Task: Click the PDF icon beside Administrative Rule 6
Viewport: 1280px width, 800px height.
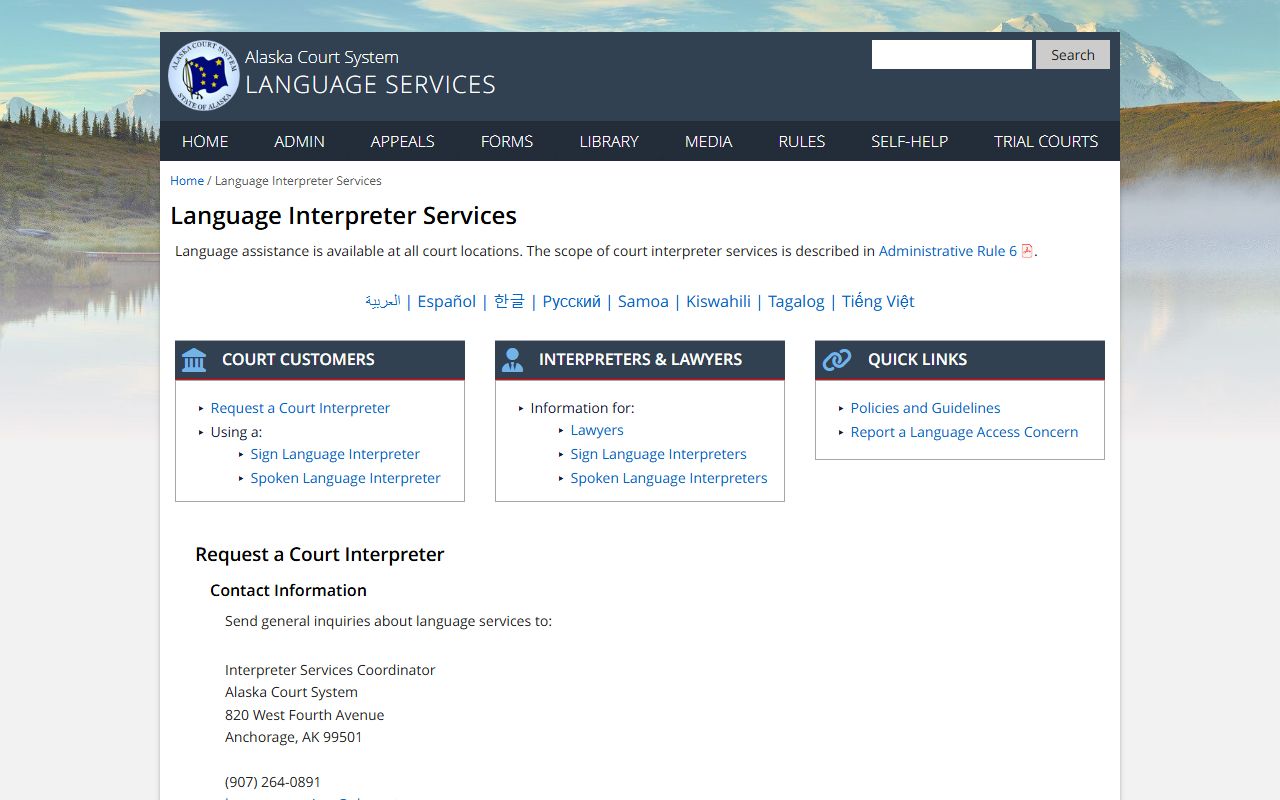Action: (1027, 251)
